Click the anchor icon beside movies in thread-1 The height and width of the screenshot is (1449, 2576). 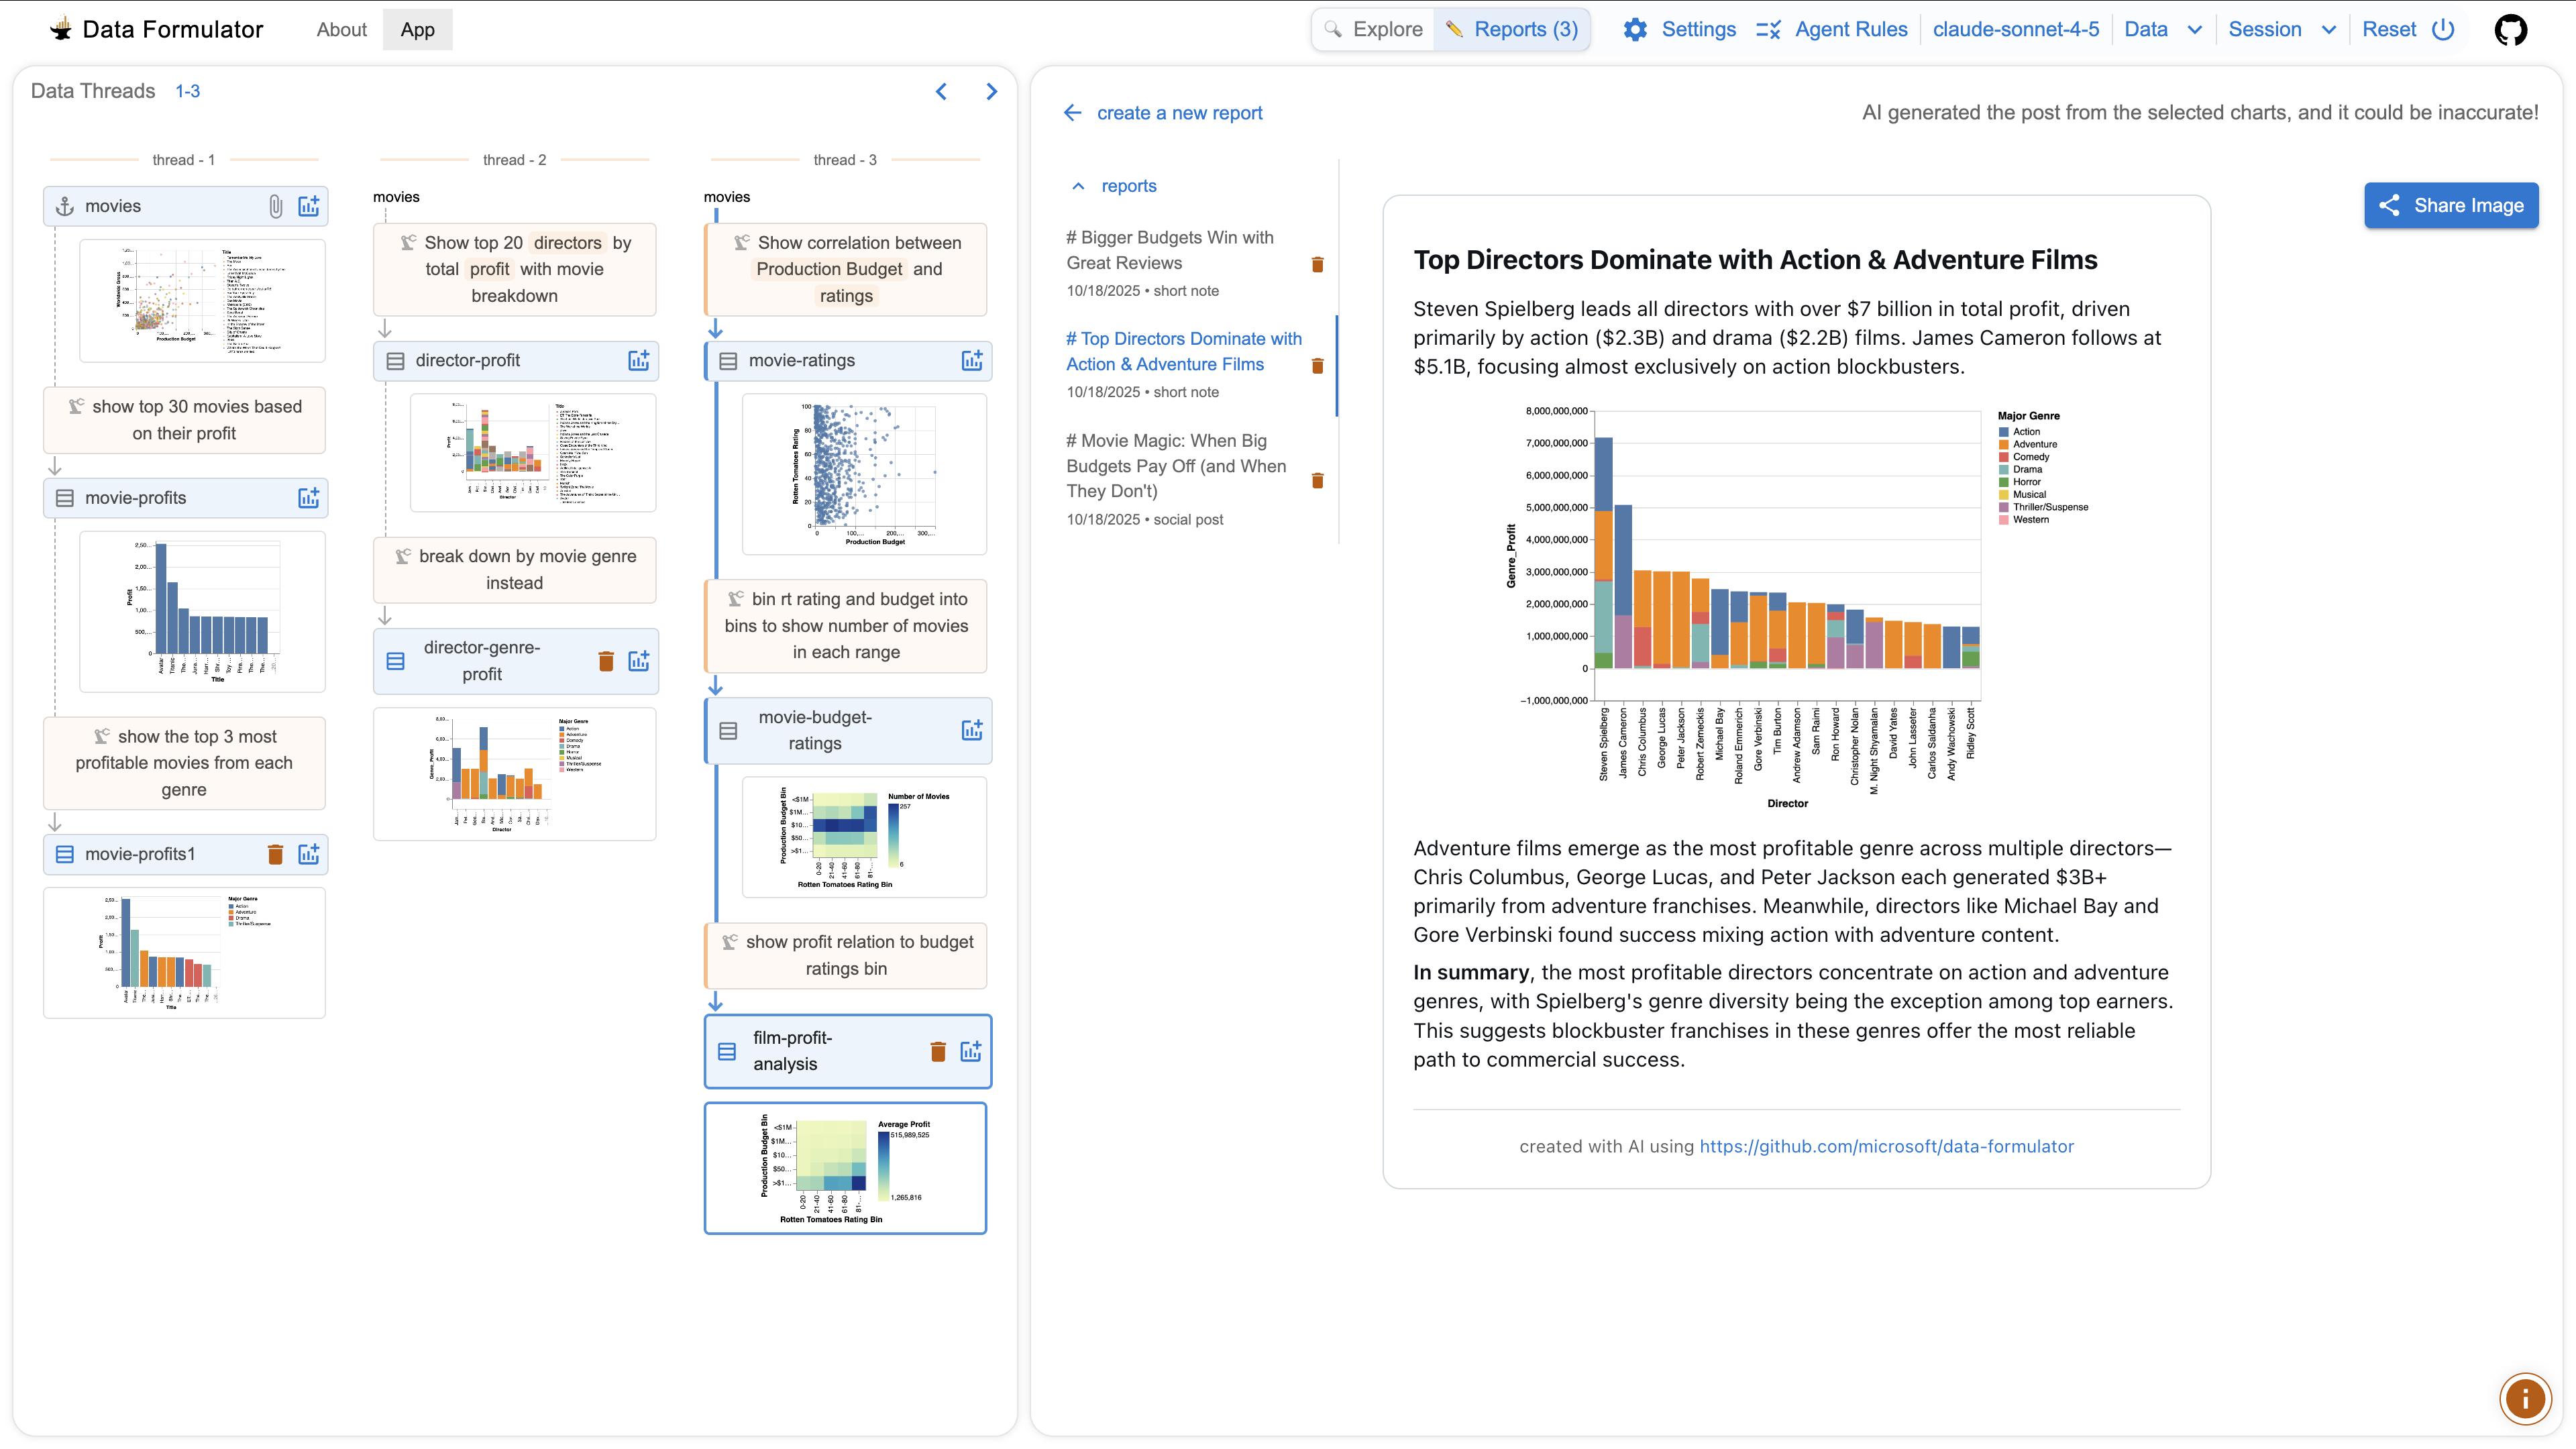[64, 206]
